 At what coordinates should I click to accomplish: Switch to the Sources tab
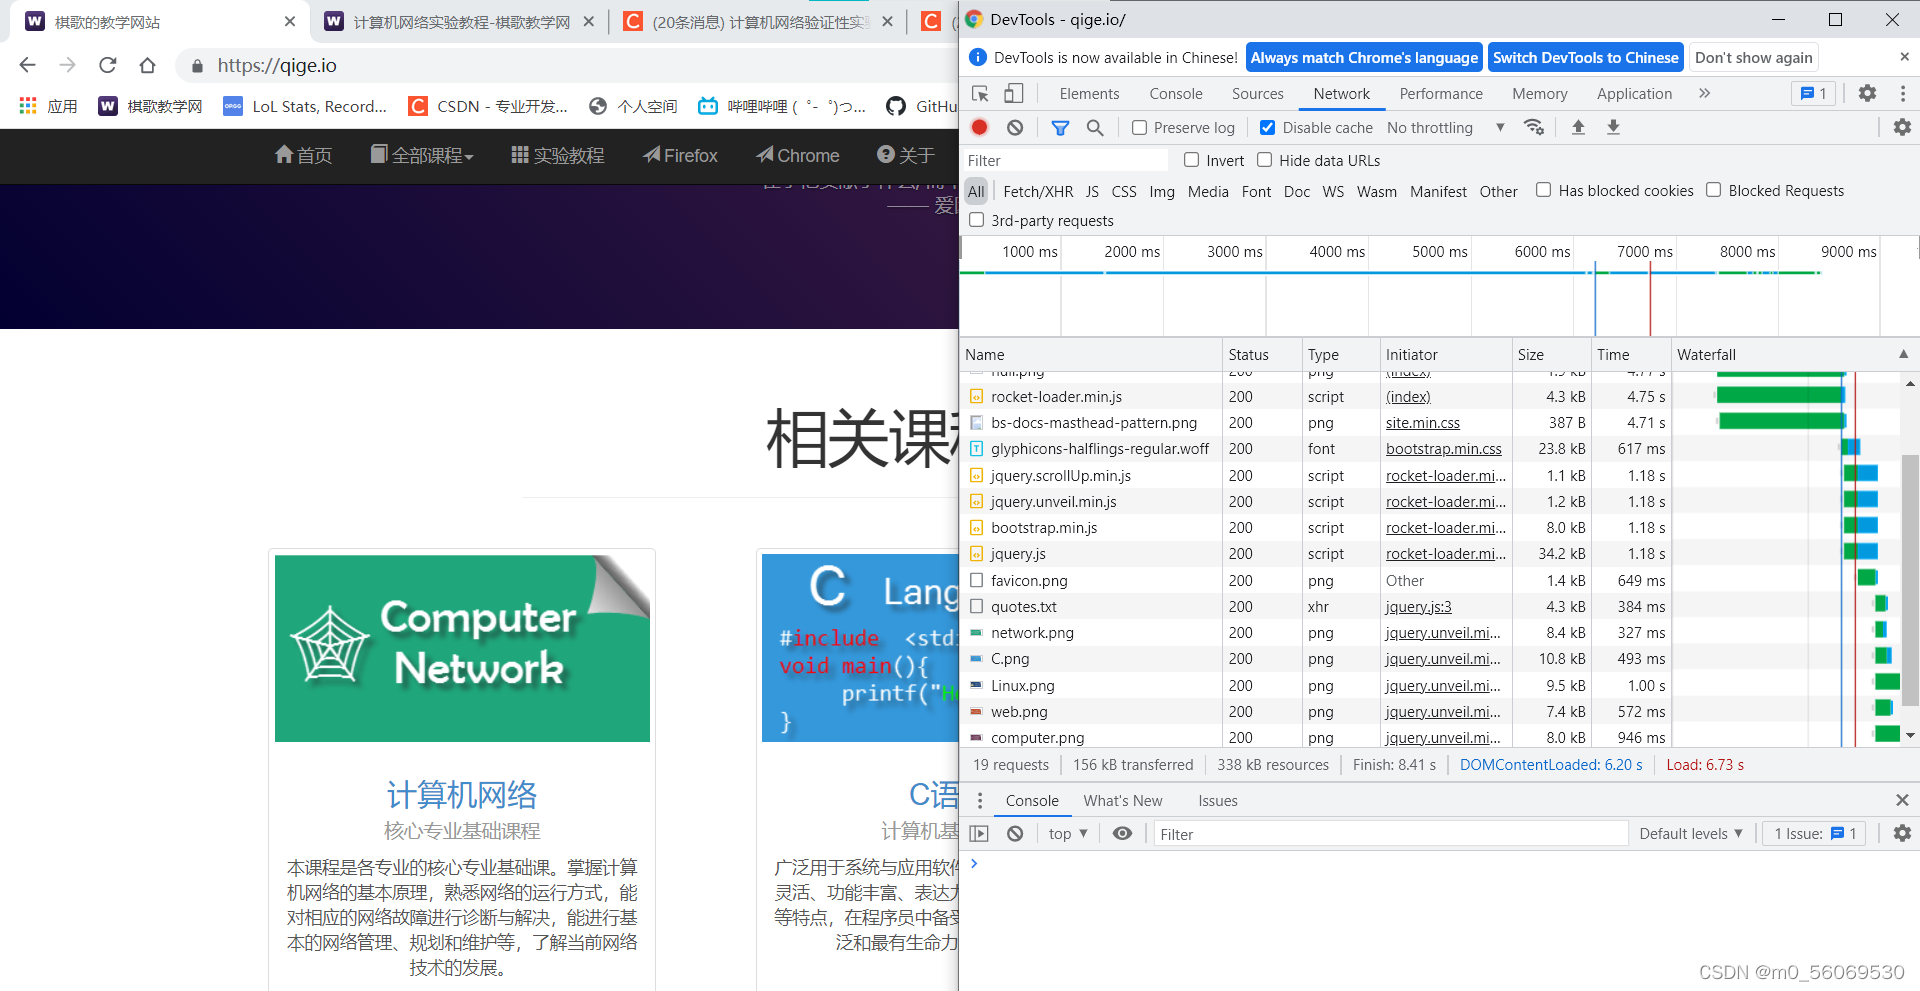tap(1257, 93)
